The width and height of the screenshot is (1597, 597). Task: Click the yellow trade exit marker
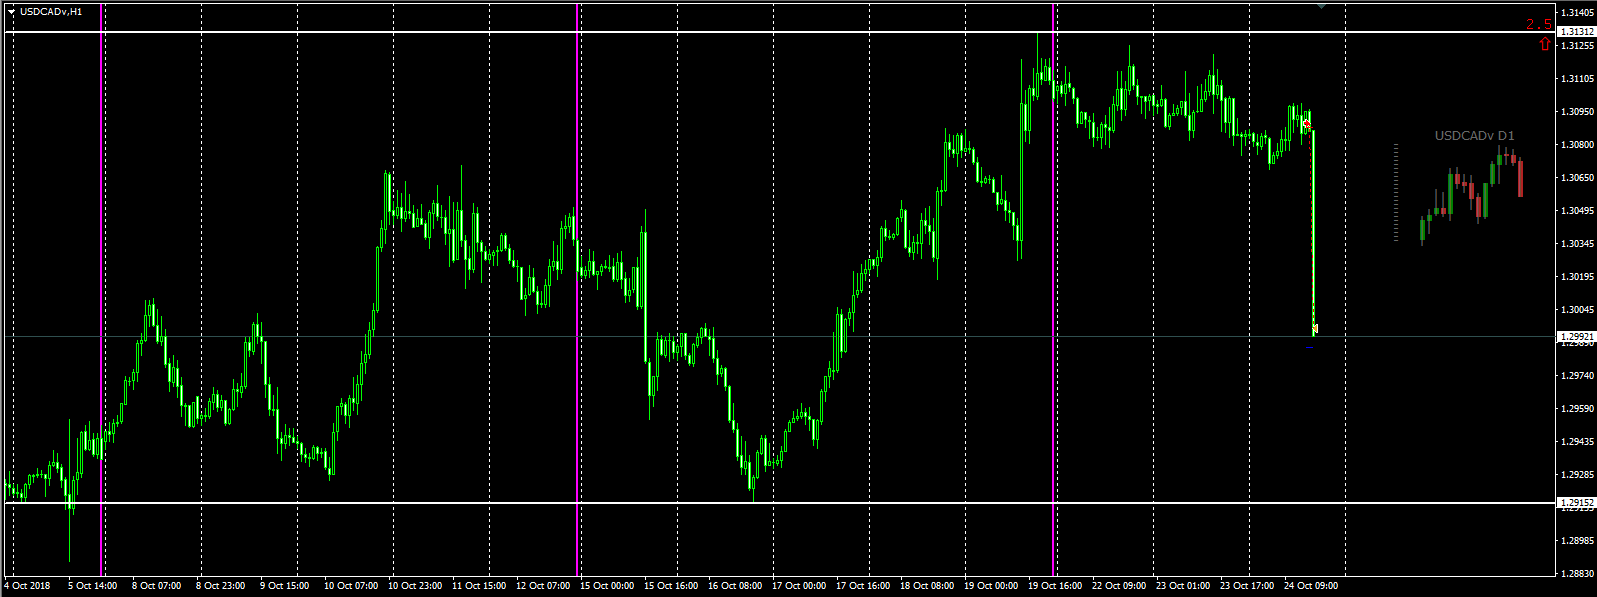[1315, 329]
